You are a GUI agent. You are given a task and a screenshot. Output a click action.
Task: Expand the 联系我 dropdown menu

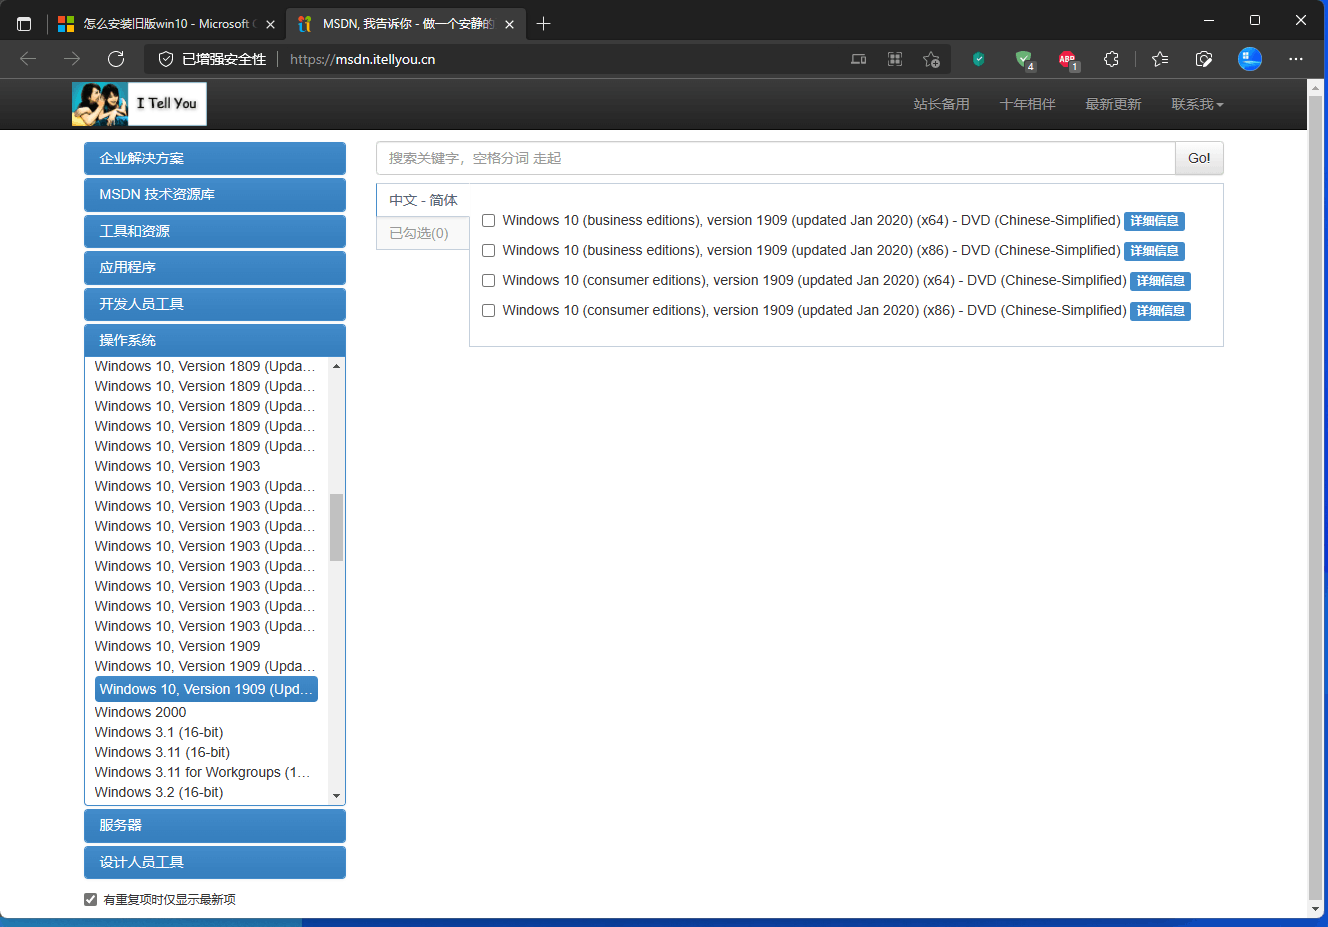pos(1197,104)
